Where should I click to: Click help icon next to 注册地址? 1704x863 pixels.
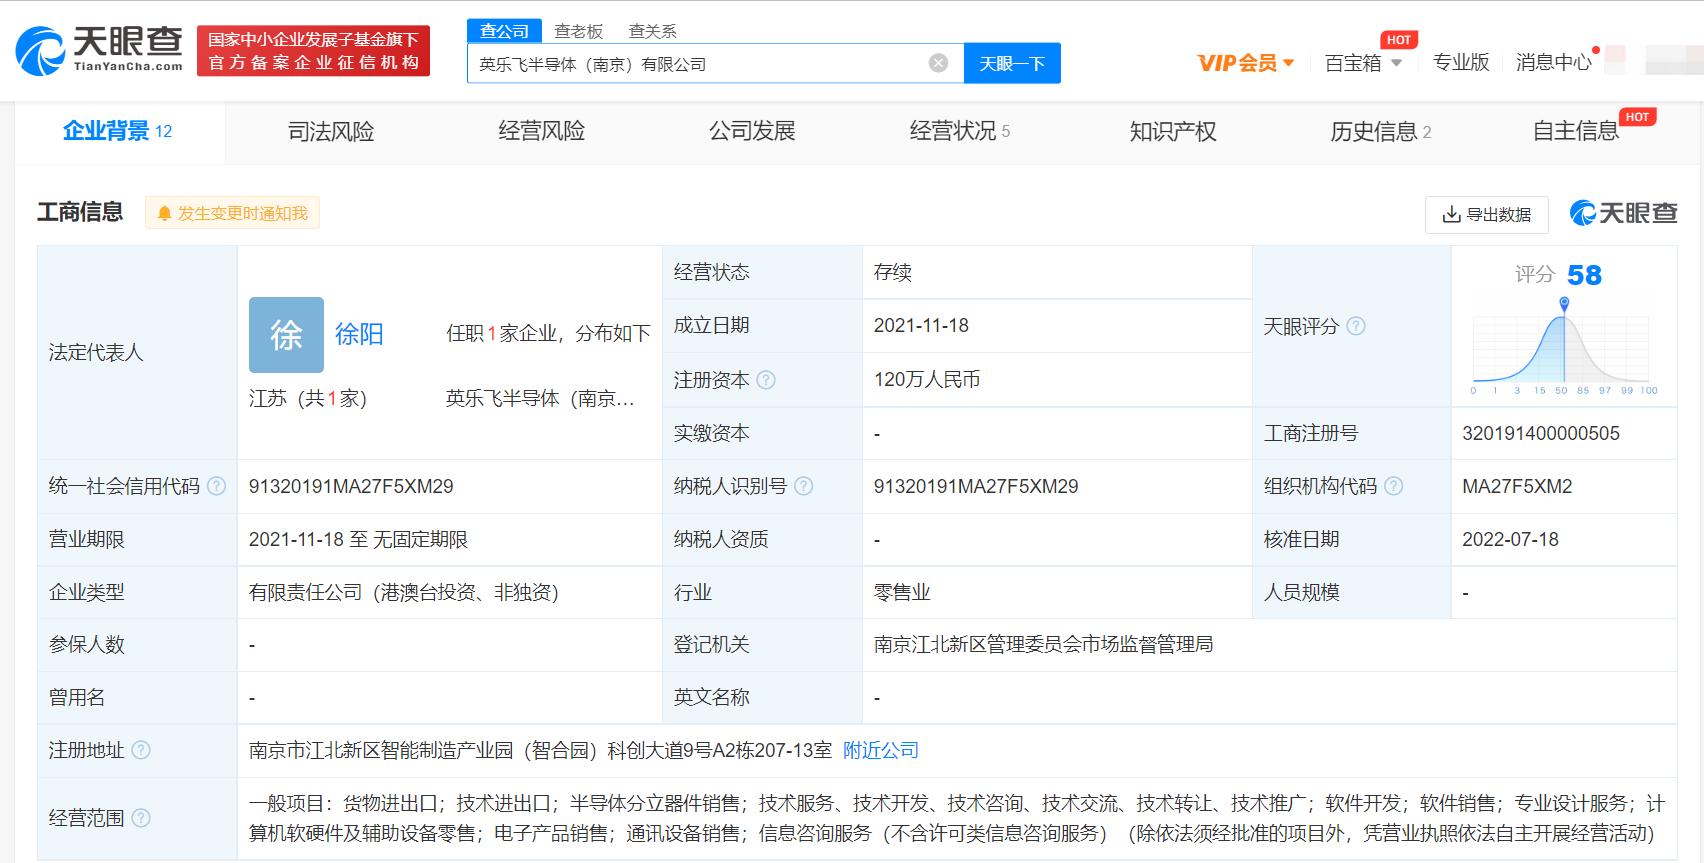click(x=141, y=750)
